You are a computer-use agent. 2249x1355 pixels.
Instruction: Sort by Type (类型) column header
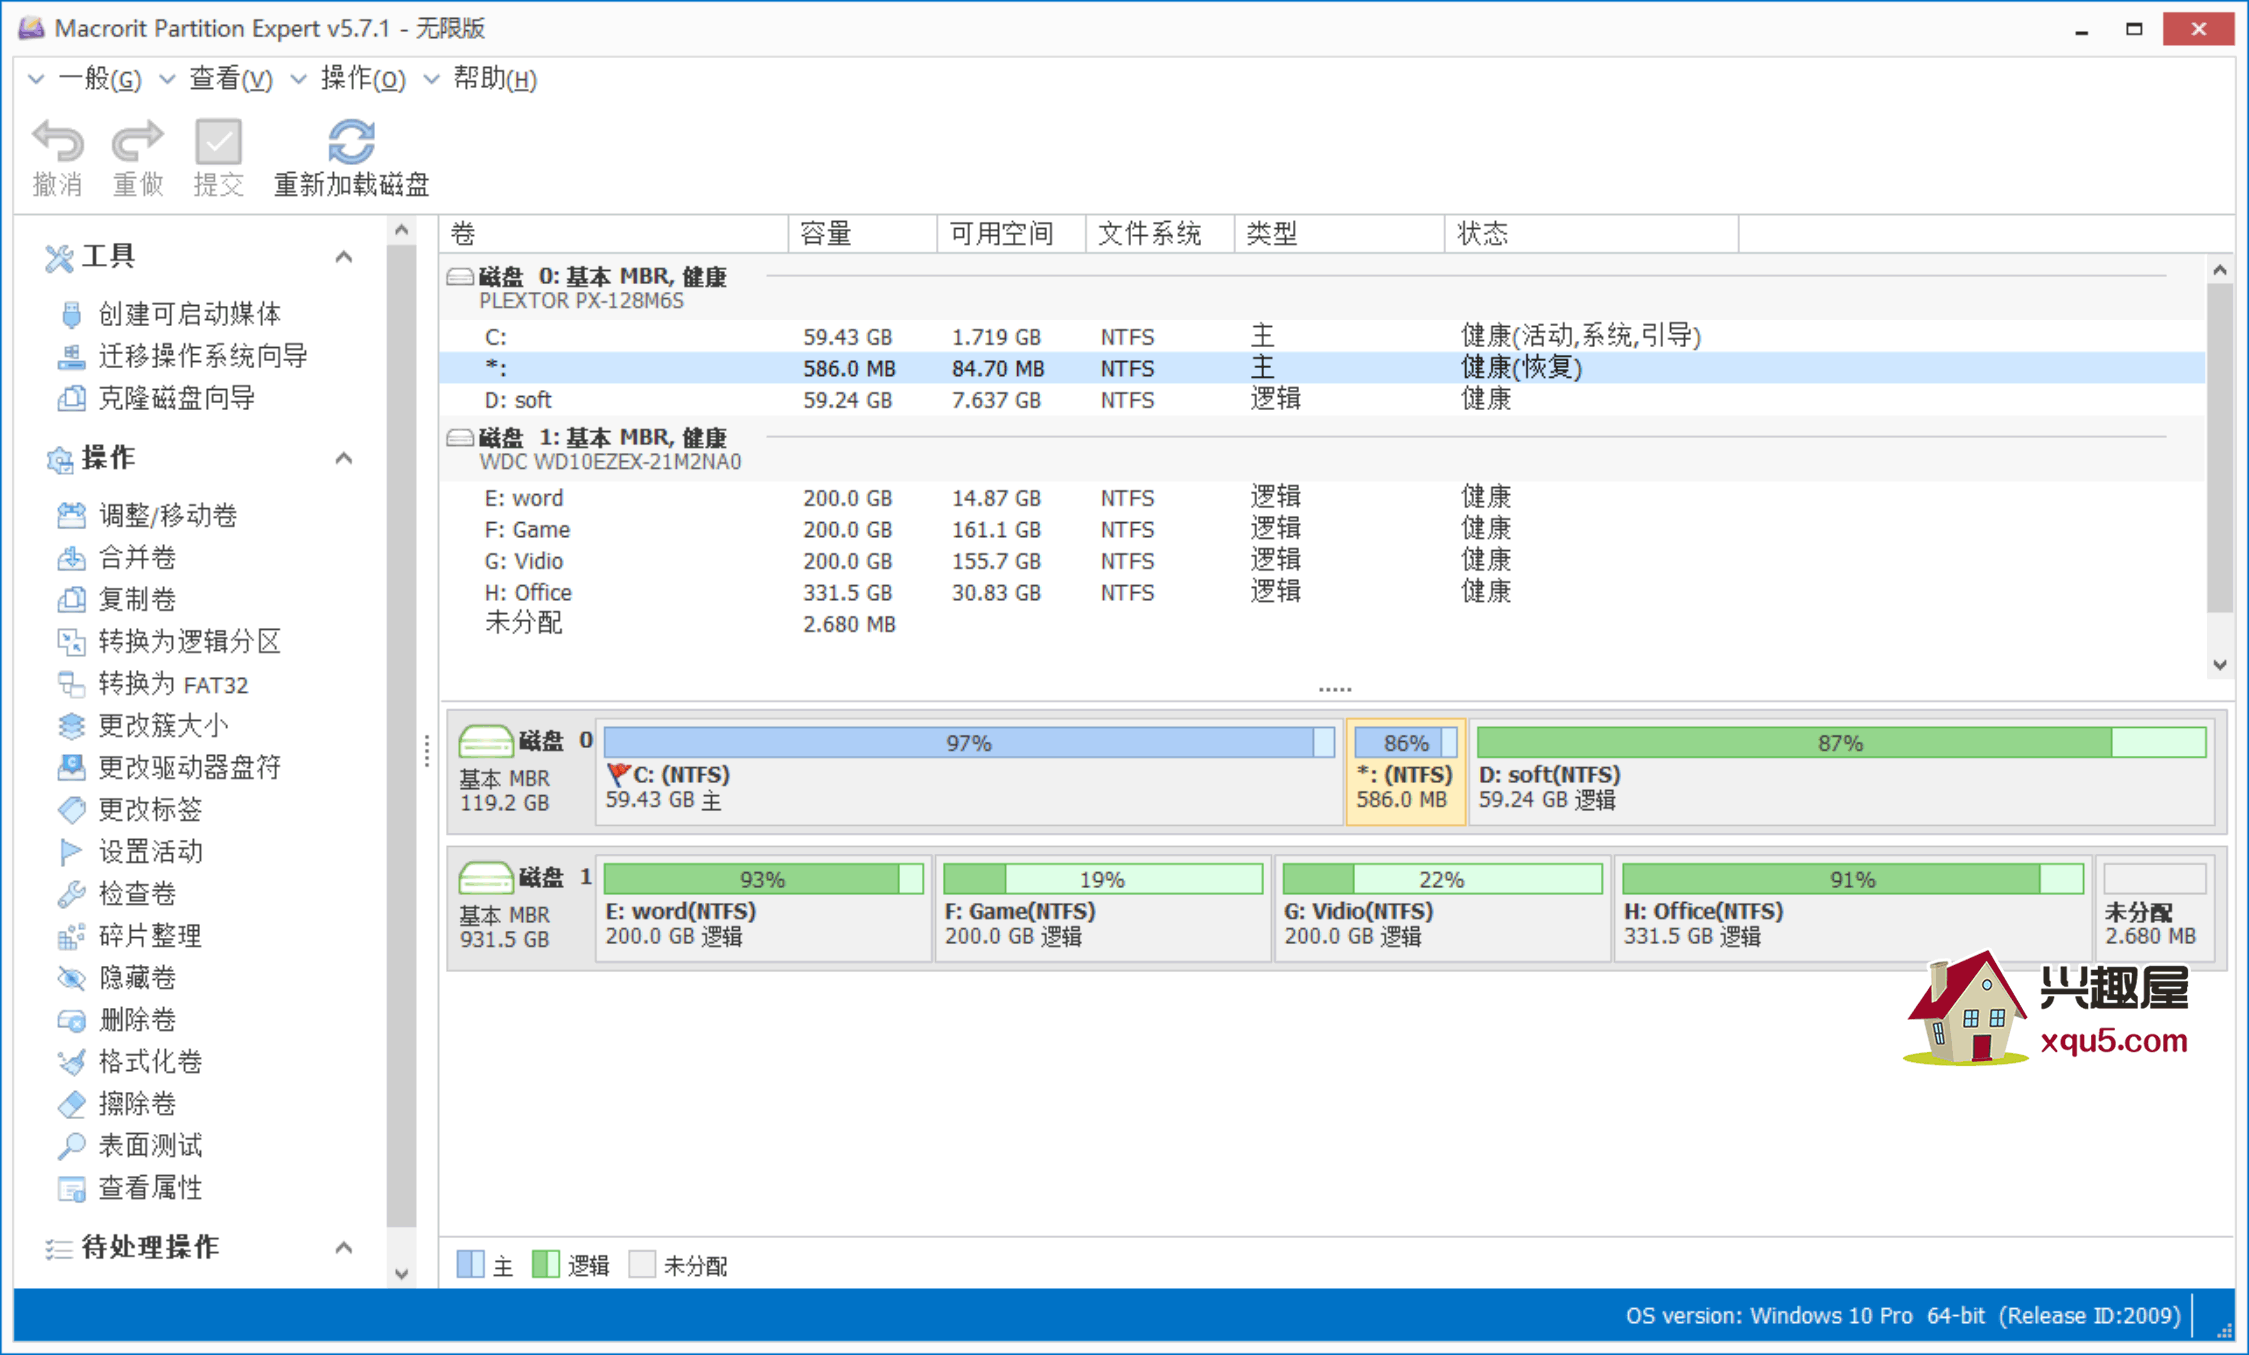1339,234
